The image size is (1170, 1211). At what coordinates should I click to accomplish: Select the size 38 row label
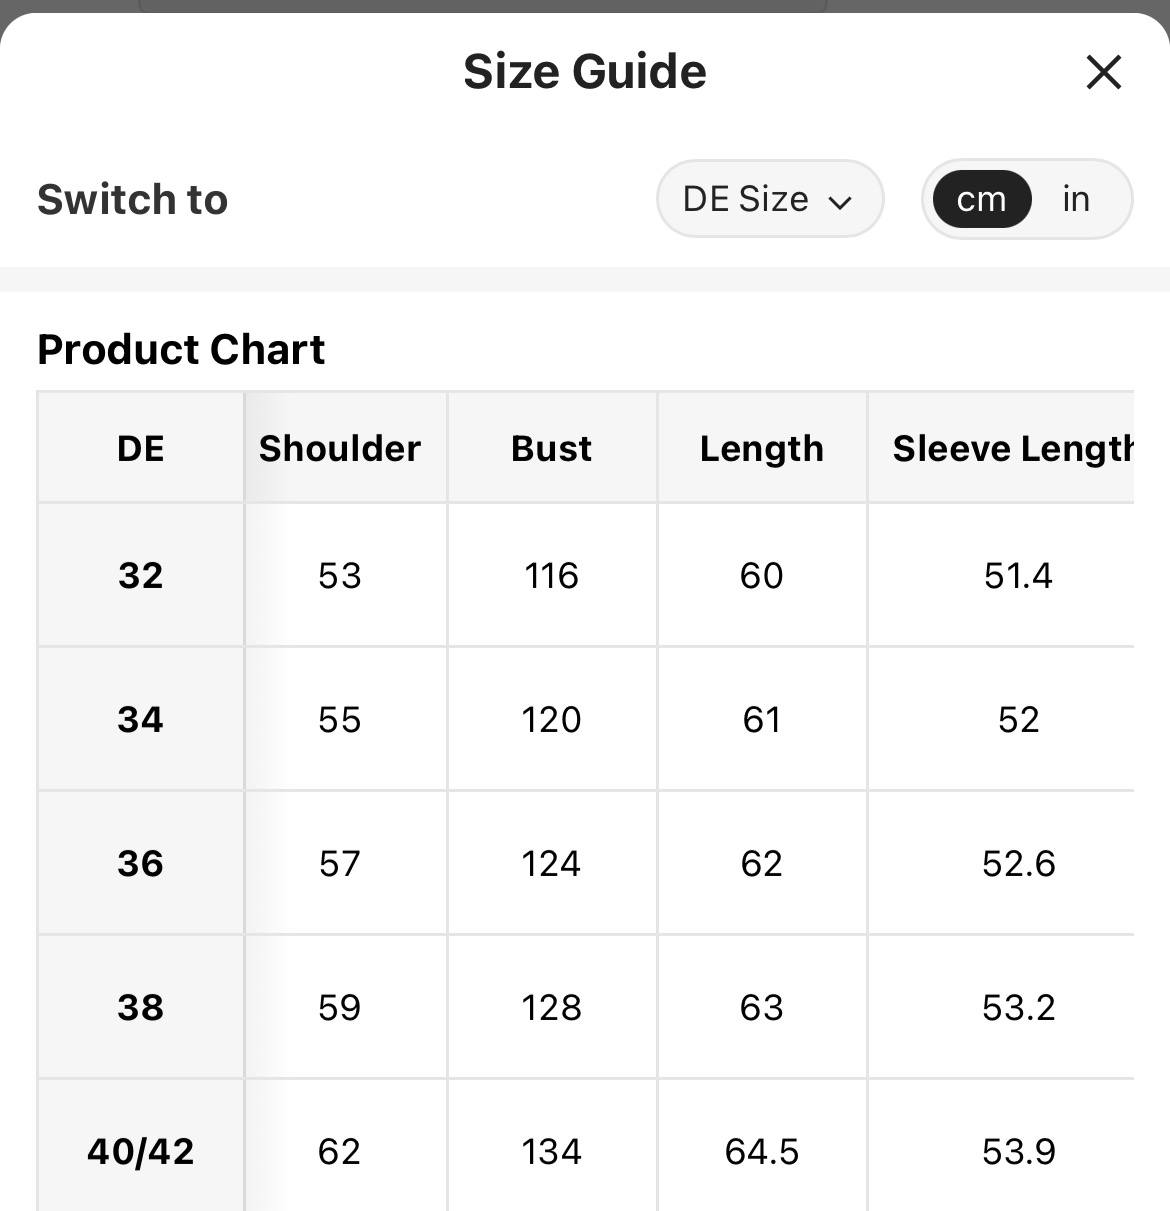pyautogui.click(x=141, y=1007)
